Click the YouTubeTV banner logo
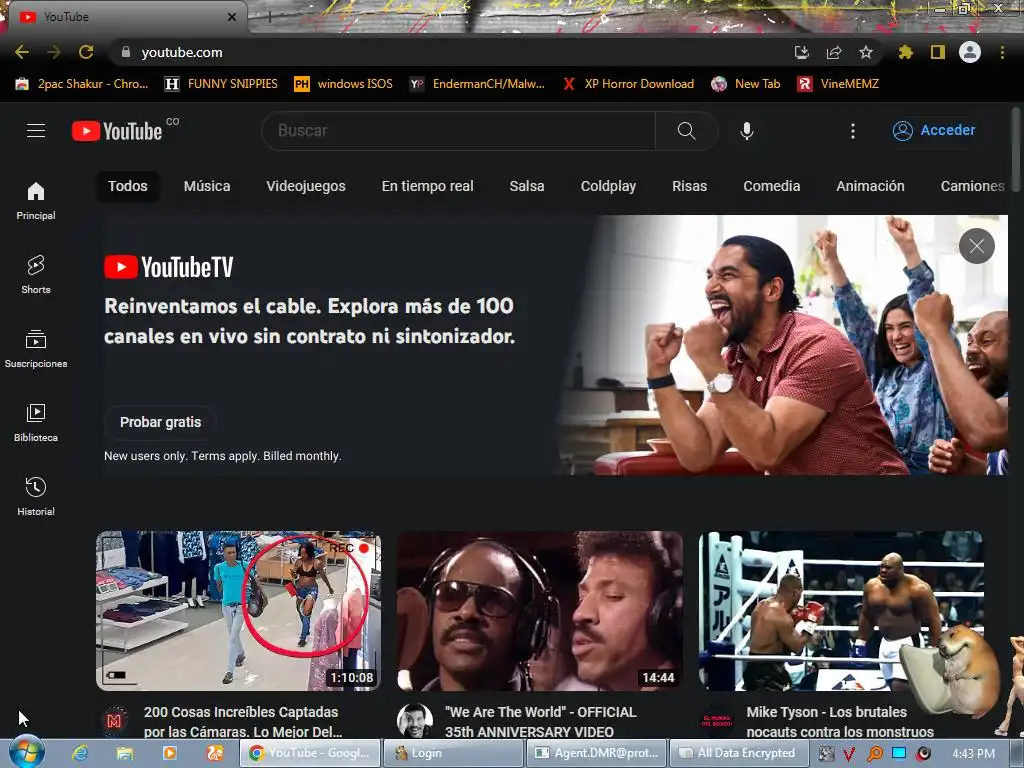 click(x=168, y=267)
